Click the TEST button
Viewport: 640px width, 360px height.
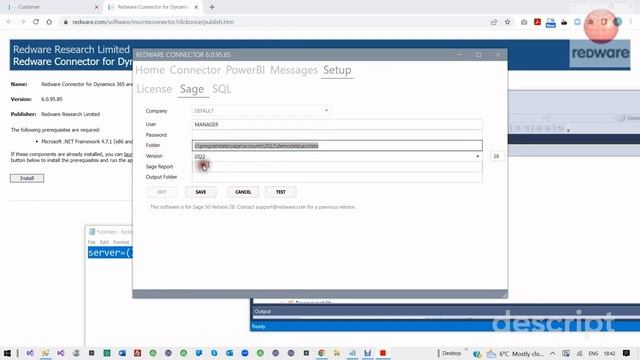click(281, 192)
